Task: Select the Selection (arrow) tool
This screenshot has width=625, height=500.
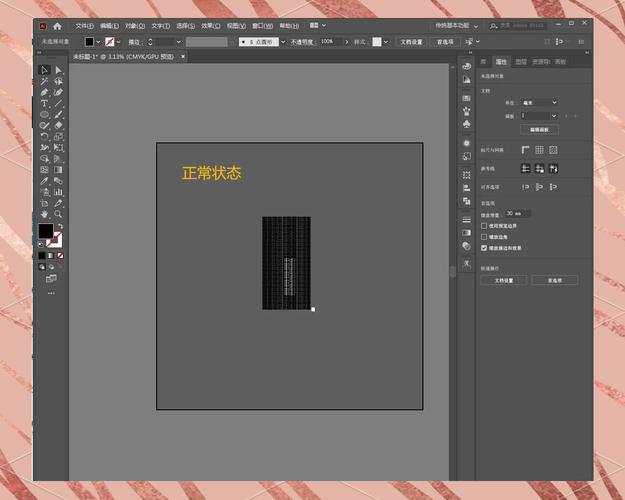Action: tap(44, 70)
